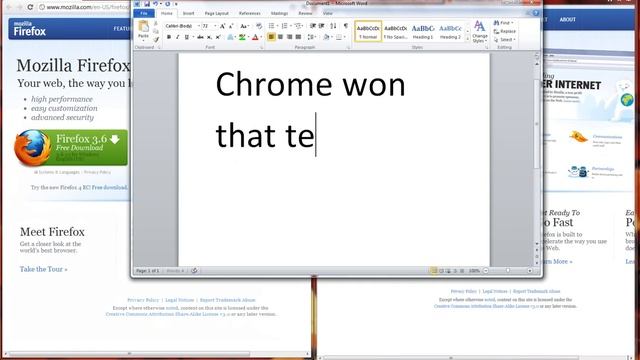The image size is (640, 360).
Task: Expand the Change Styles dropdown
Action: click(480, 31)
